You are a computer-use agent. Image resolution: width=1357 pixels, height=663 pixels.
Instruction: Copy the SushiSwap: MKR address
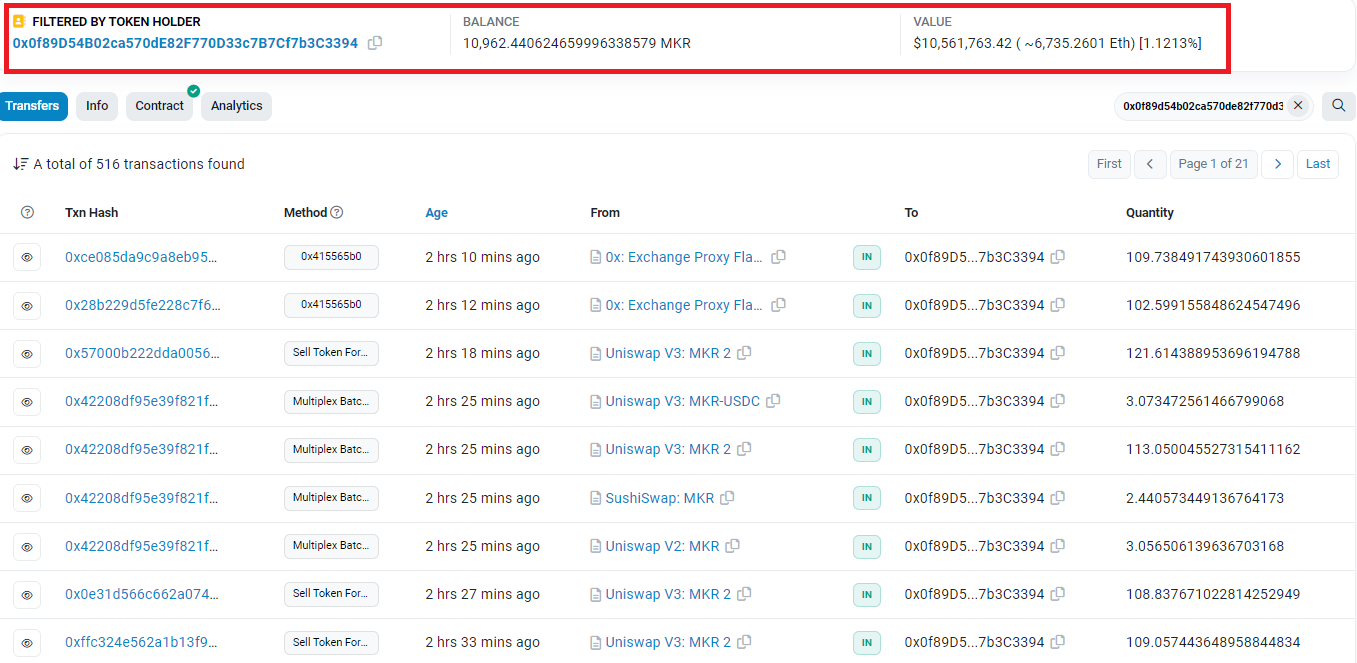point(727,498)
